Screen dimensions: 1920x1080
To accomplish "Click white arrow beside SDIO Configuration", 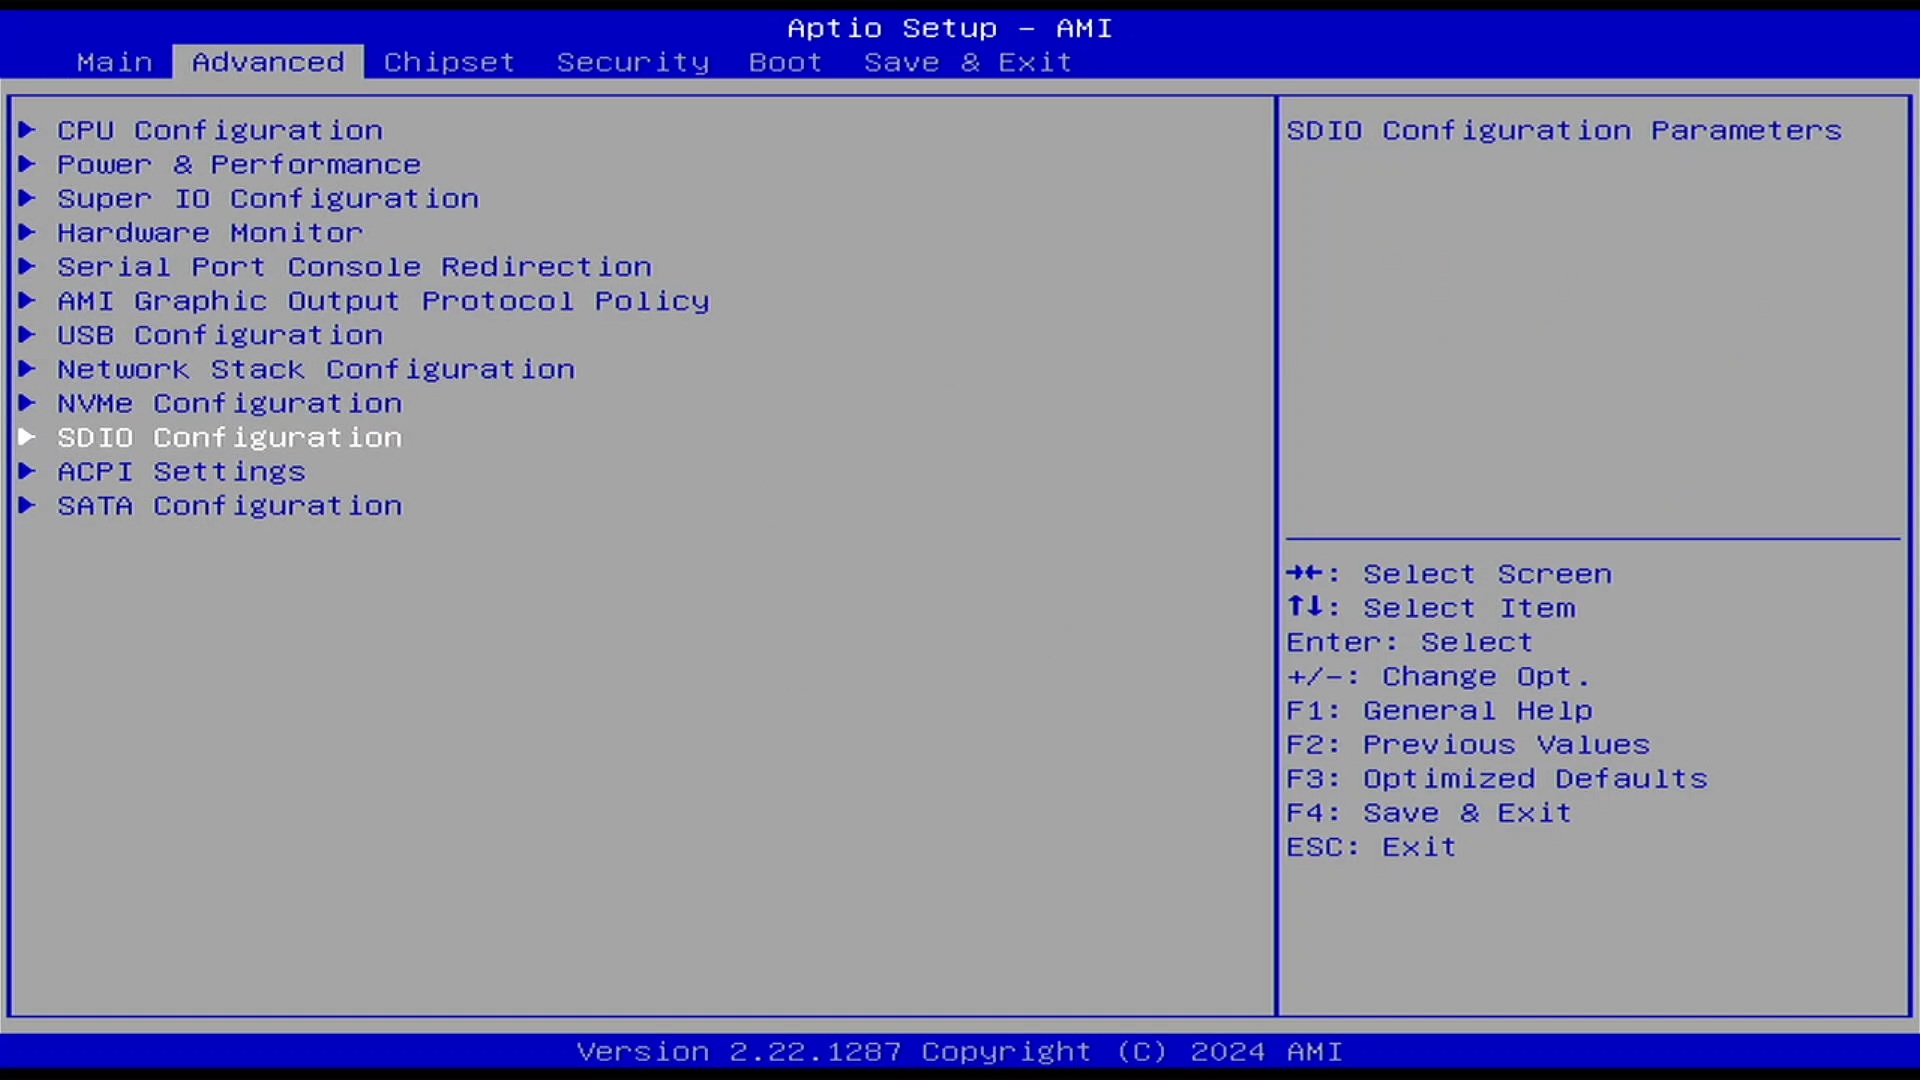I will (x=27, y=436).
